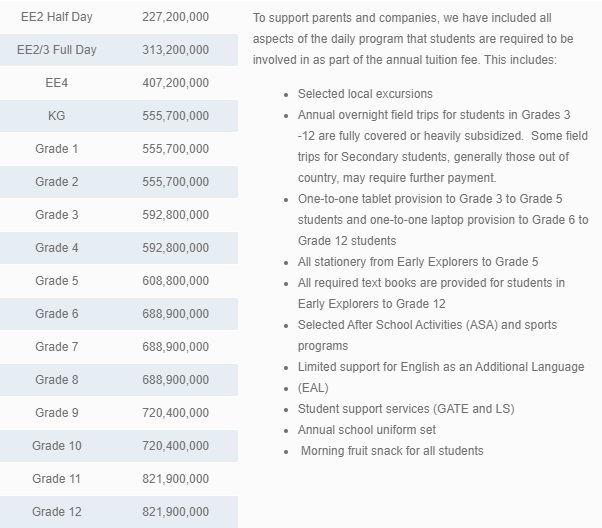Select the Grade 9 row label

[x=56, y=413]
